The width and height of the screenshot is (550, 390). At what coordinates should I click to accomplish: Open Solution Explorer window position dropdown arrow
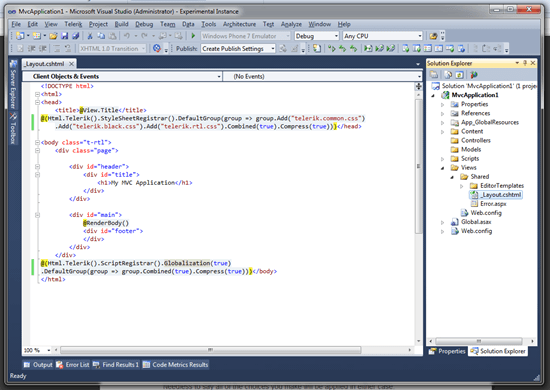(517, 63)
